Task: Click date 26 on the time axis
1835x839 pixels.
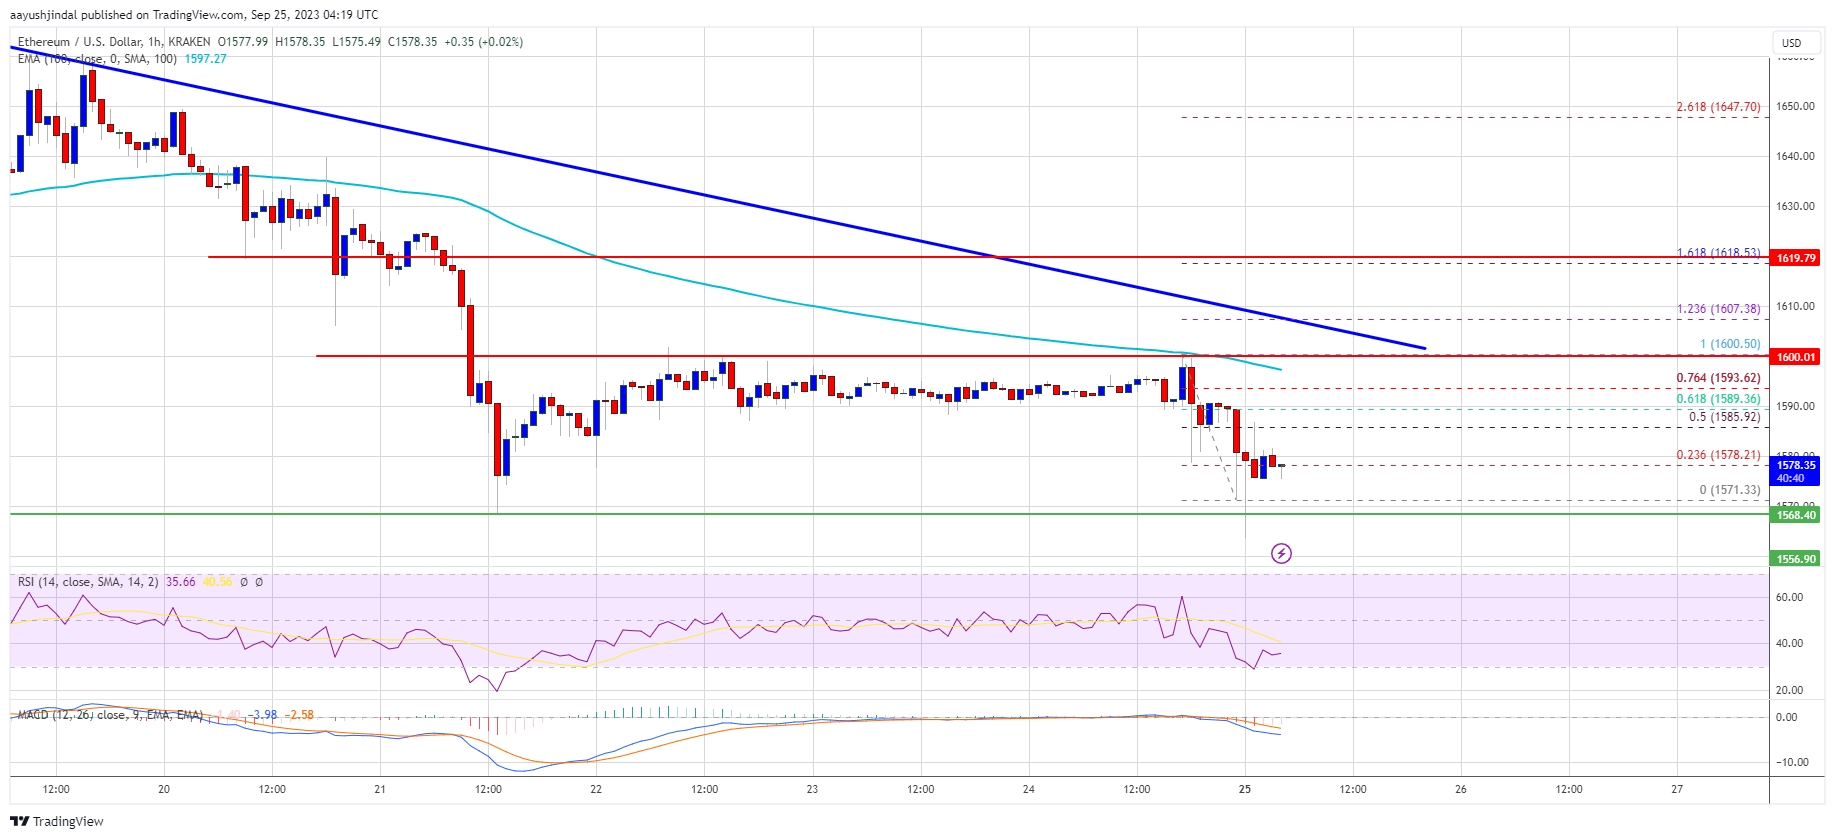Action: [1461, 790]
